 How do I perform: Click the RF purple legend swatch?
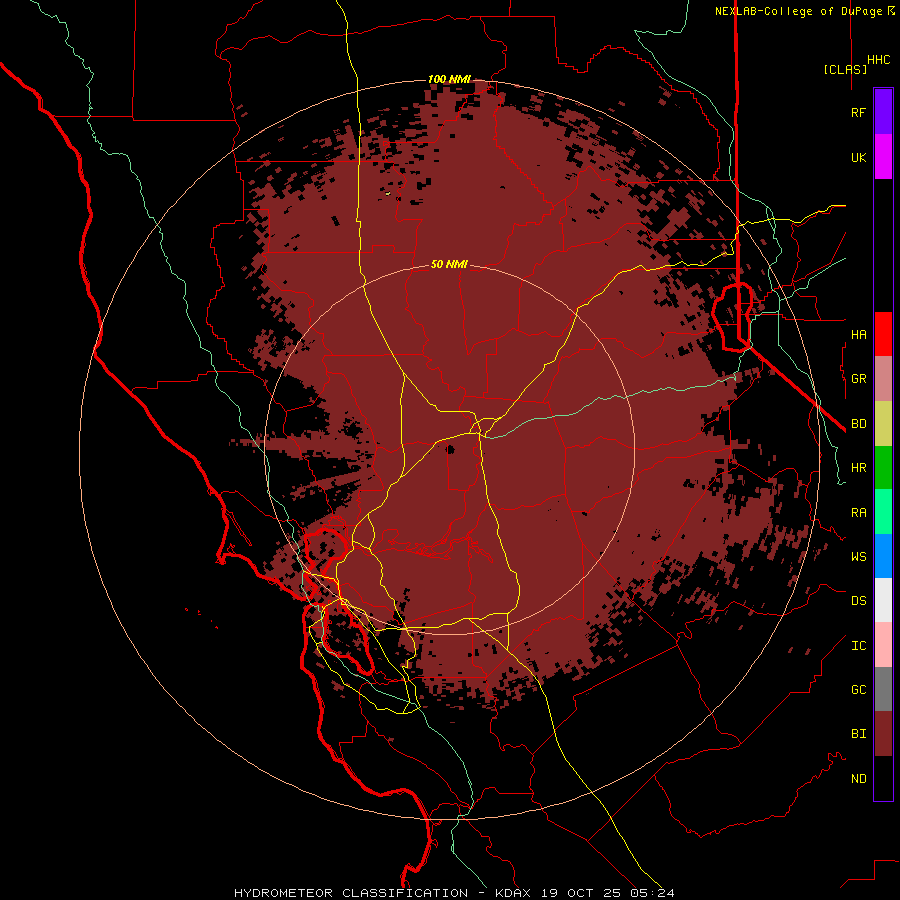pyautogui.click(x=883, y=112)
